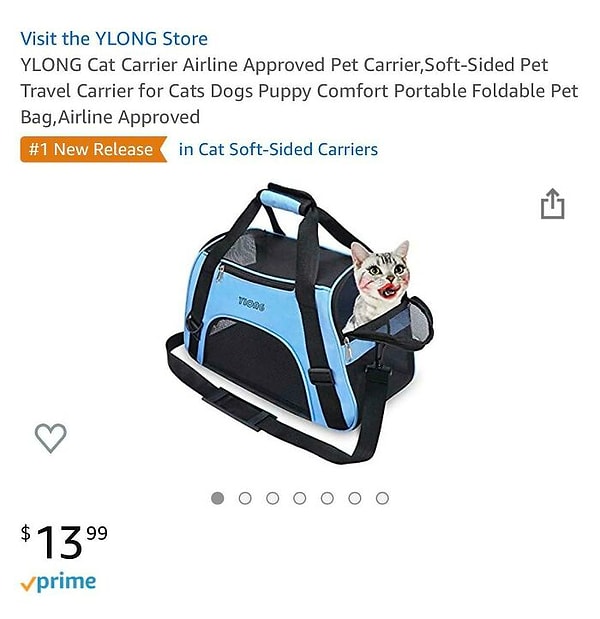Image resolution: width=600 pixels, height=619 pixels.
Task: Add item to wish list via heart icon
Action: click(51, 438)
